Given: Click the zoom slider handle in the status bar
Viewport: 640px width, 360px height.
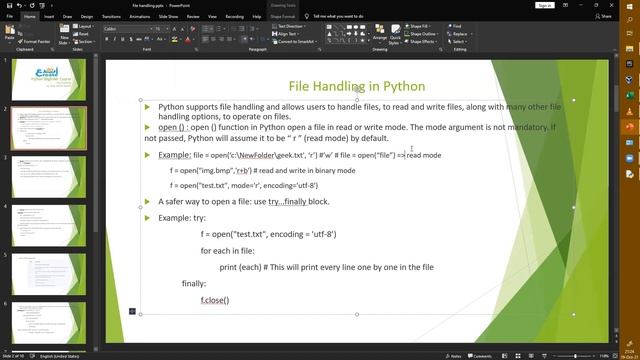Looking at the screenshot, I should [575, 356].
